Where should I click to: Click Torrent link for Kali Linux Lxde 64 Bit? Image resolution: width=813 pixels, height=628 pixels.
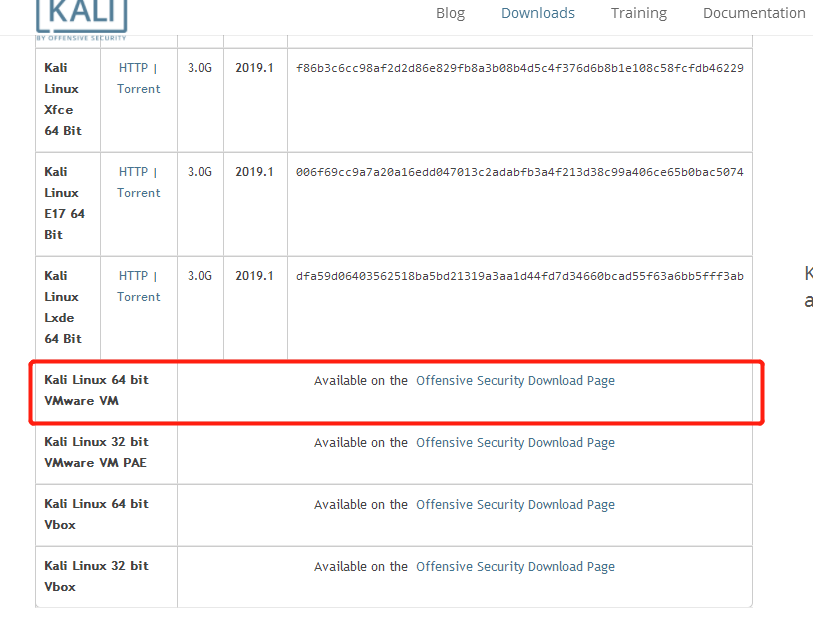pos(138,297)
